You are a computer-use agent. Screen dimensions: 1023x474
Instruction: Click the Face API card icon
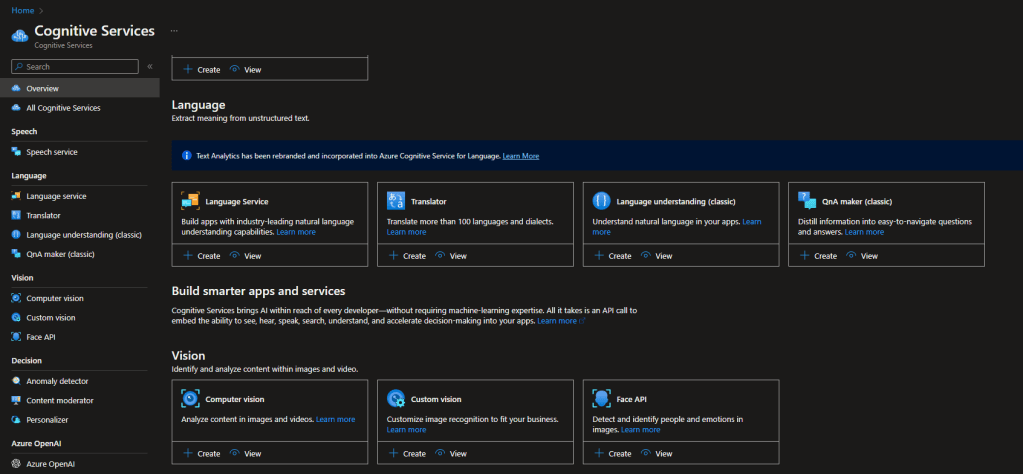coord(601,398)
